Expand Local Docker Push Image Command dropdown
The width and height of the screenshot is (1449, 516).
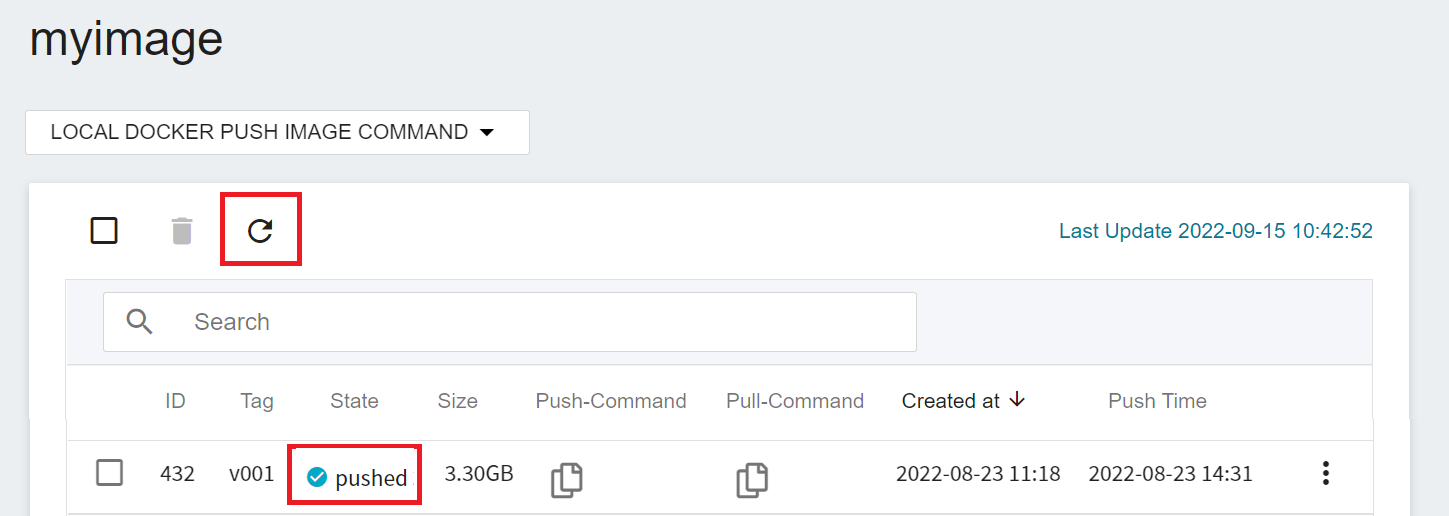(277, 132)
